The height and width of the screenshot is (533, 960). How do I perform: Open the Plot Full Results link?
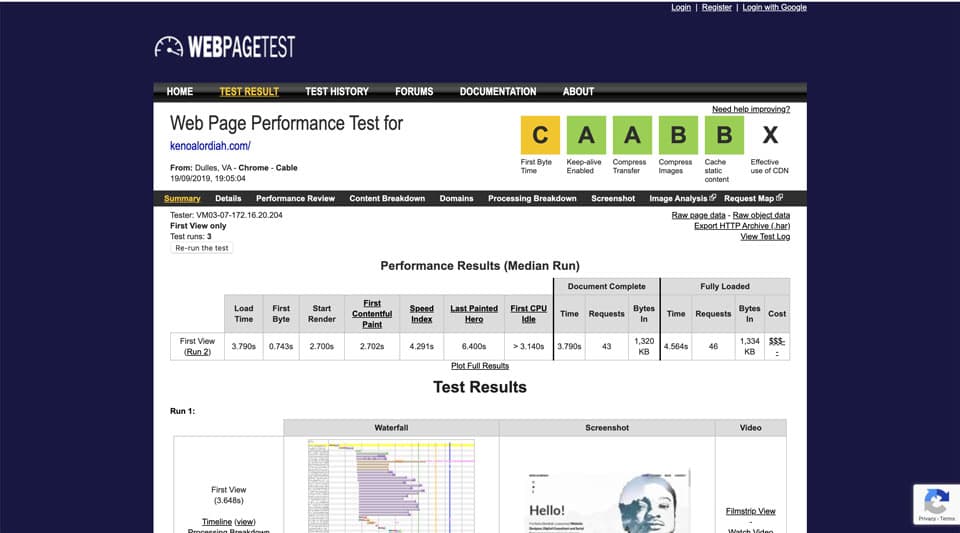click(480, 366)
